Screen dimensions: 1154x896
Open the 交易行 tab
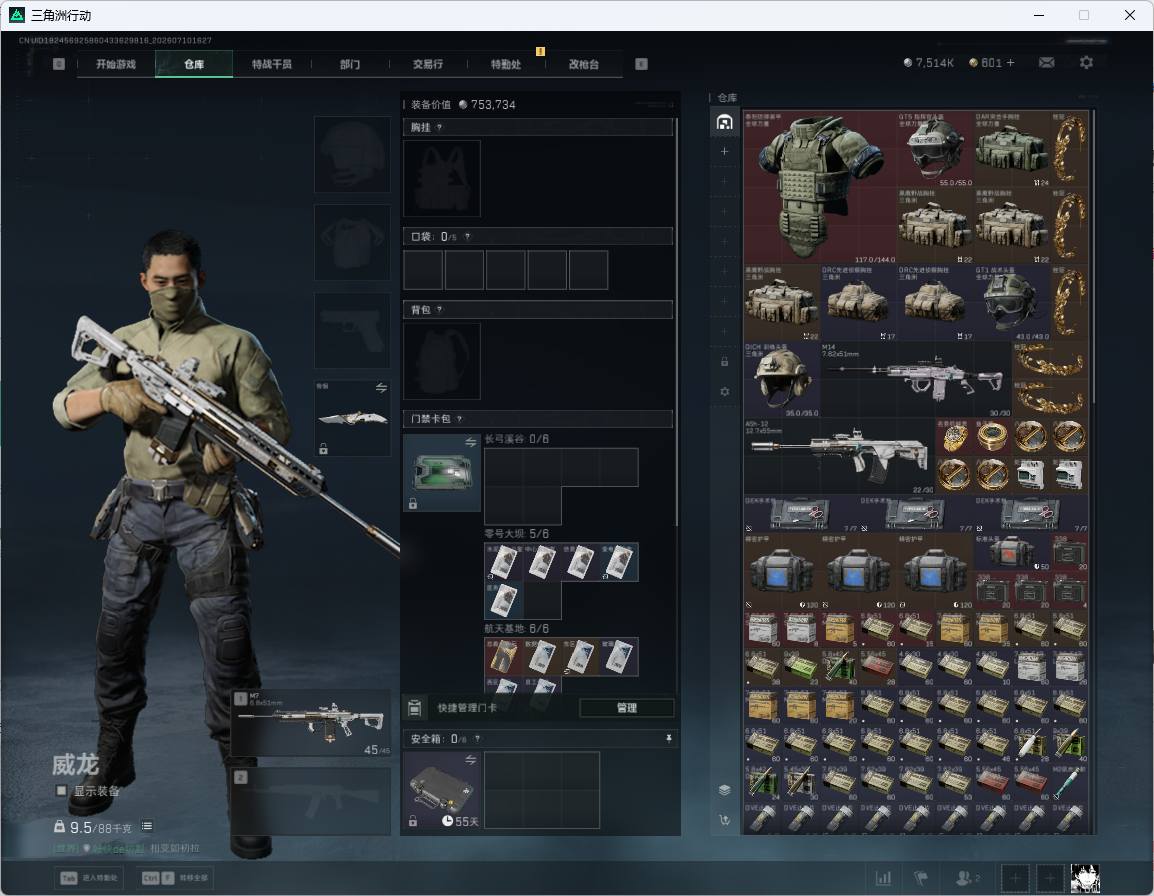click(x=428, y=64)
